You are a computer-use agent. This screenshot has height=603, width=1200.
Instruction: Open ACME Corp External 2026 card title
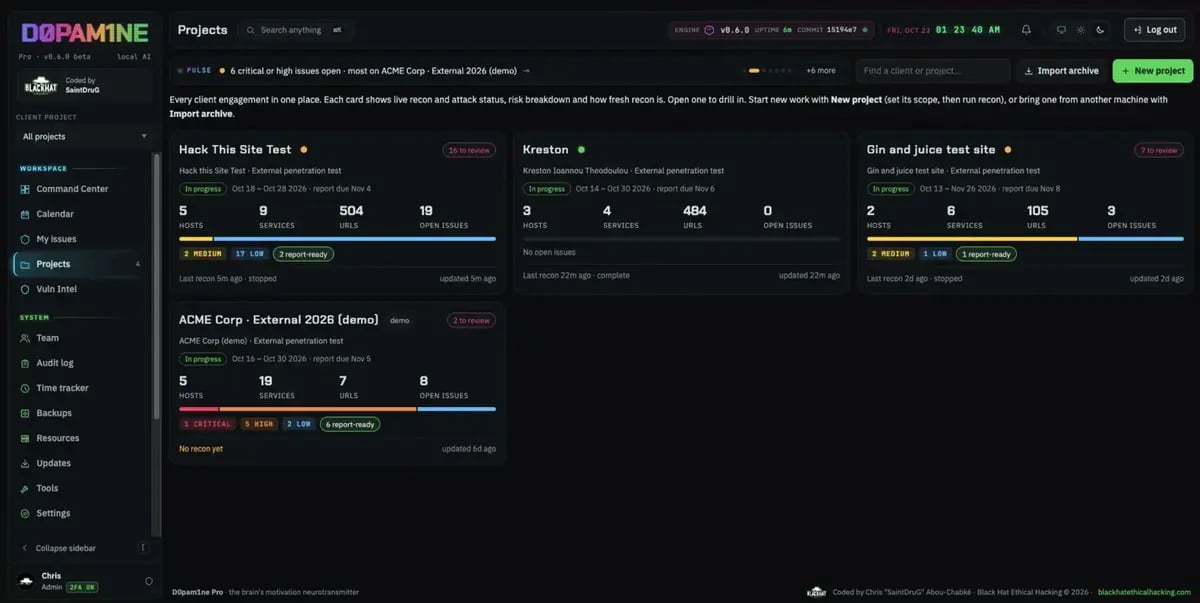(x=279, y=320)
